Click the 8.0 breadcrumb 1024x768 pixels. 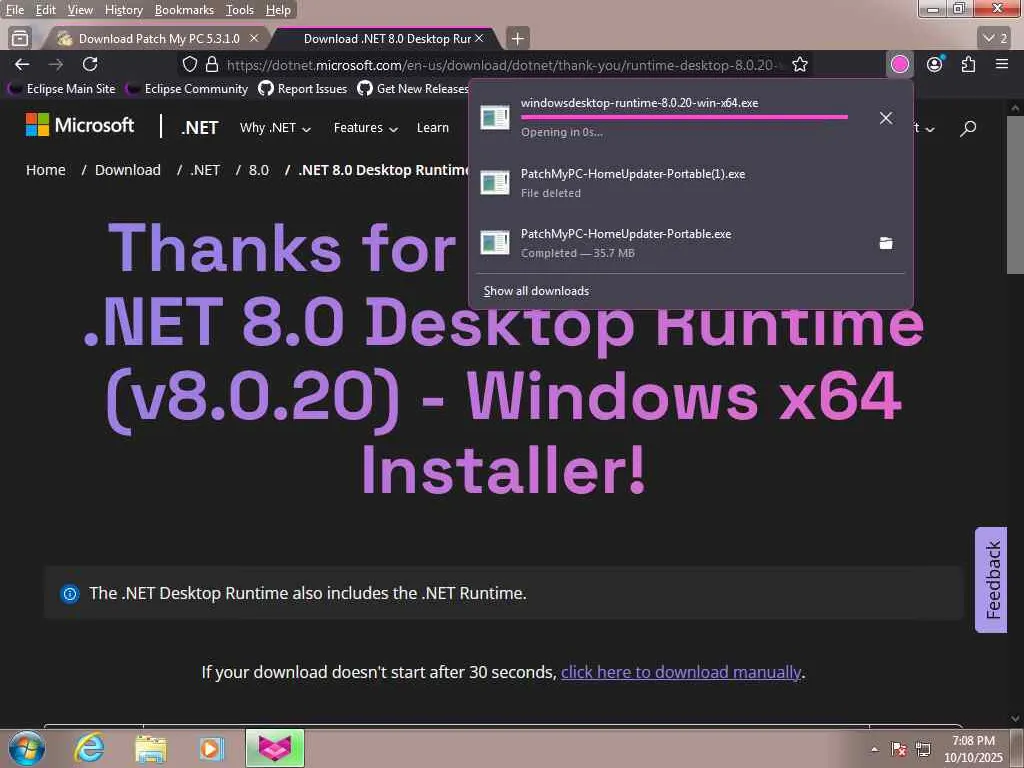(259, 170)
